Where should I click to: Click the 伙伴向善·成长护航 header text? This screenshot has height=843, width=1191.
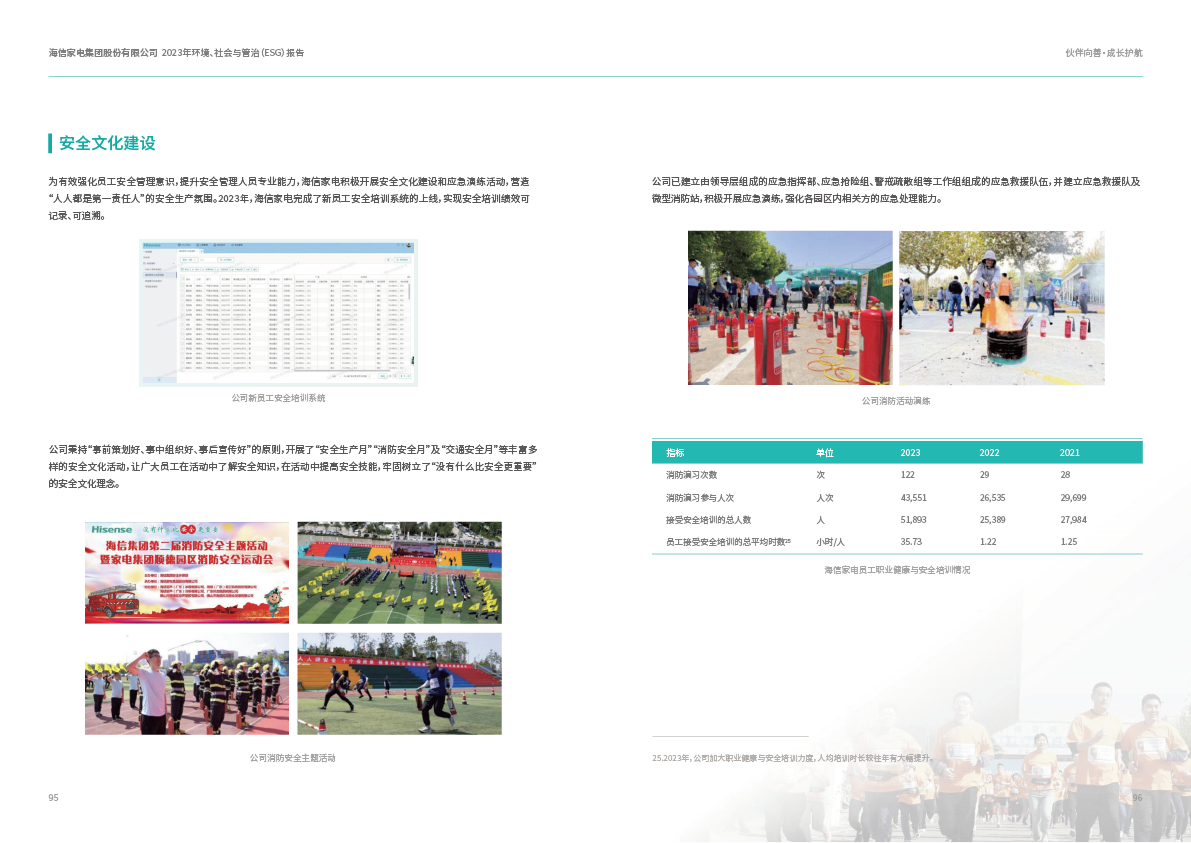pyautogui.click(x=1103, y=52)
